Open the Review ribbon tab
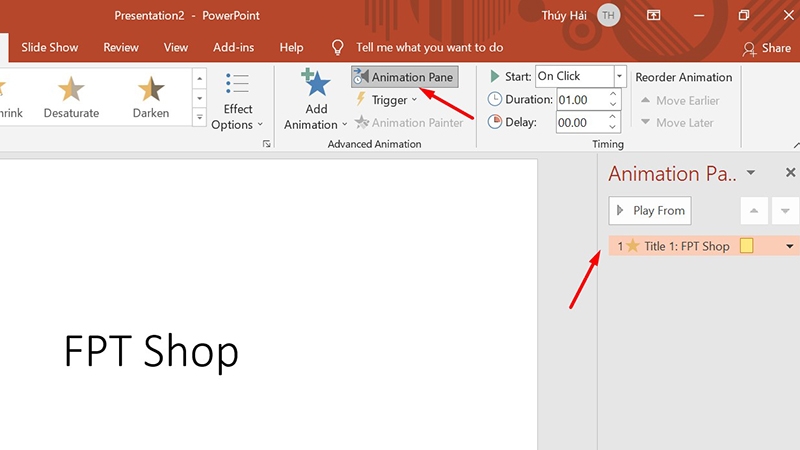The width and height of the screenshot is (800, 450). (121, 47)
